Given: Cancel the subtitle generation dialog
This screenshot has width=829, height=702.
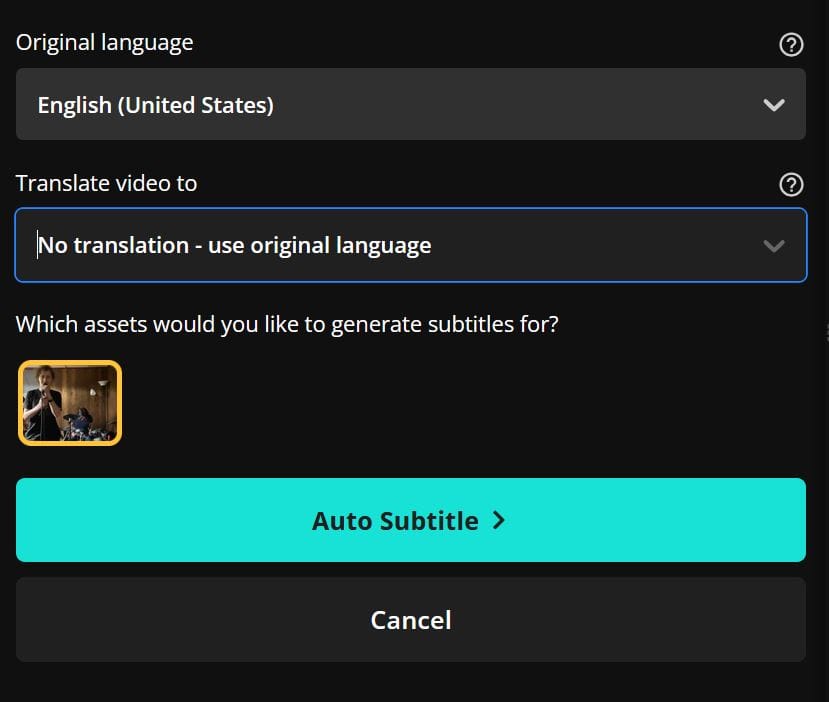Looking at the screenshot, I should pyautogui.click(x=410, y=620).
